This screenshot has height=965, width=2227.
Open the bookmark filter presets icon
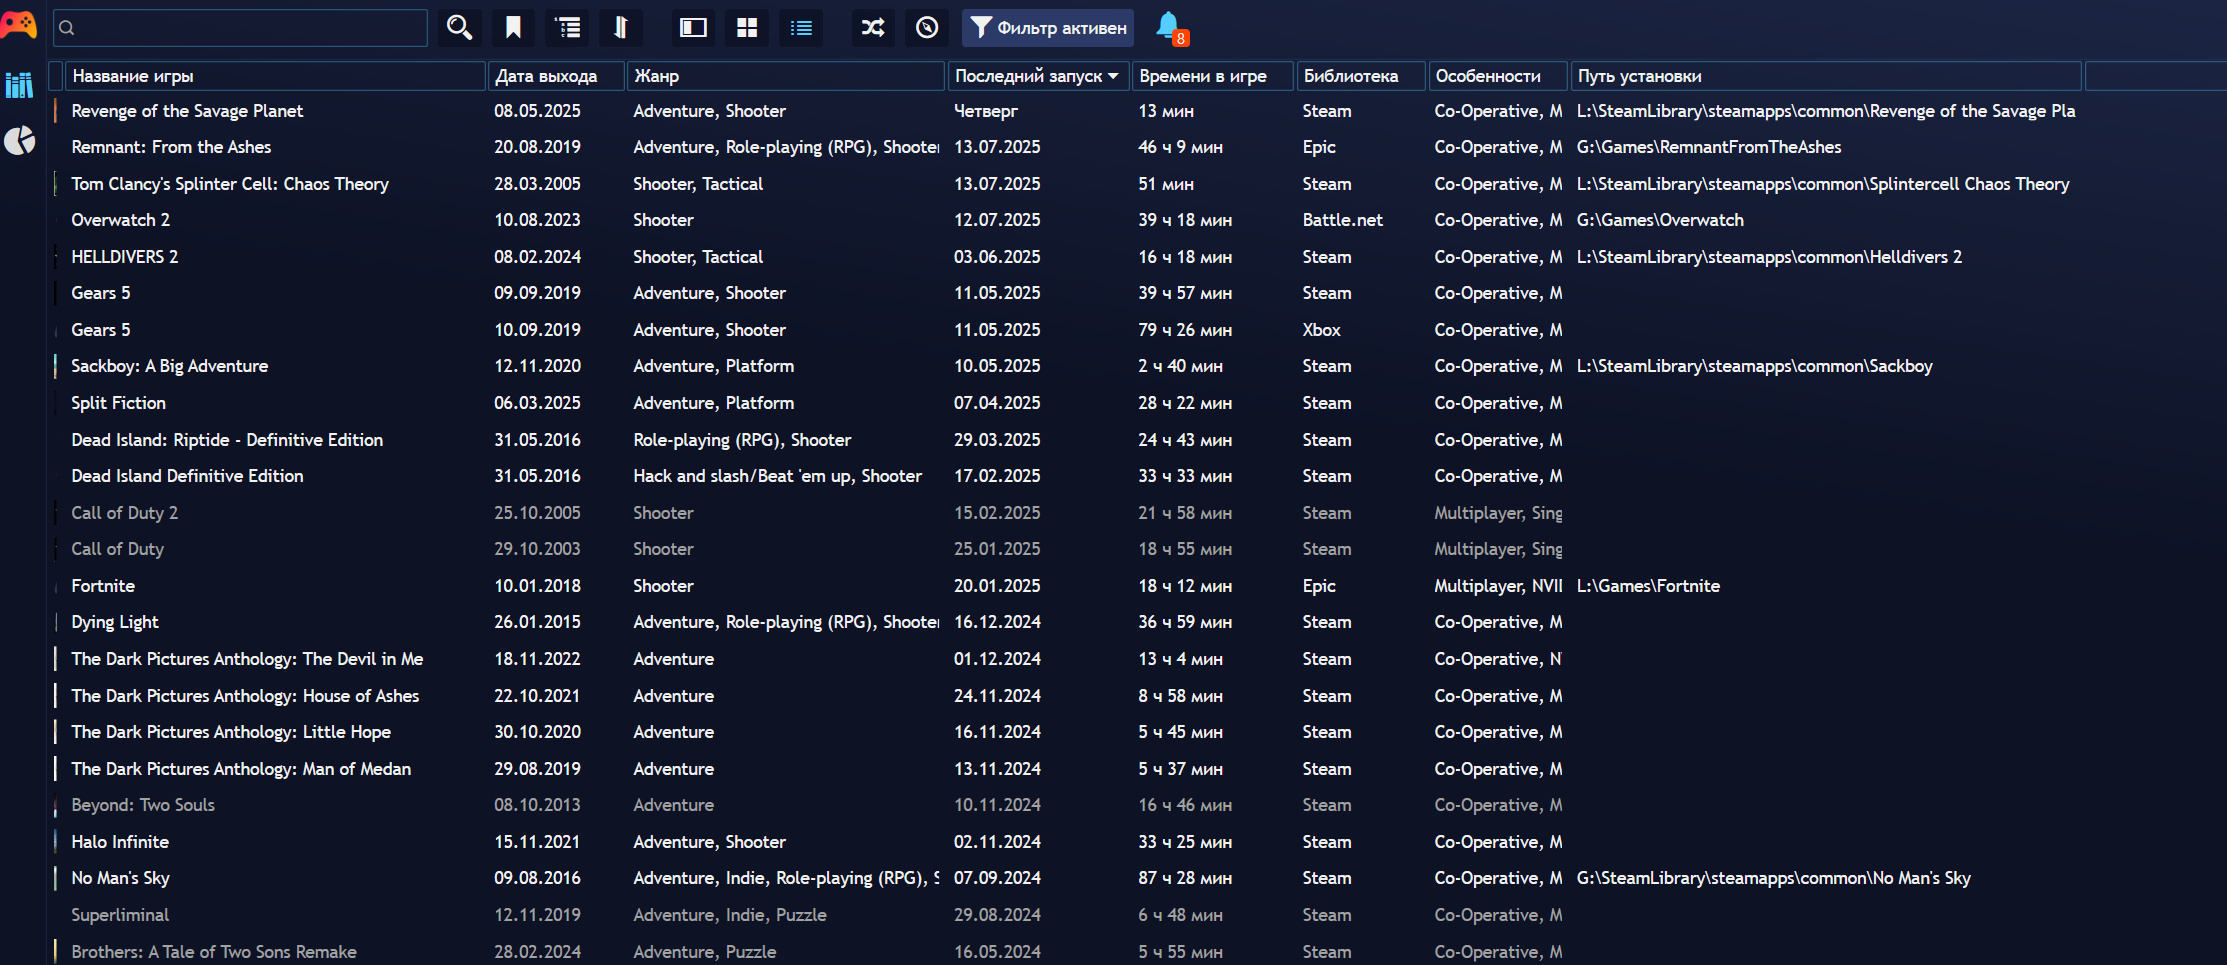(x=513, y=28)
